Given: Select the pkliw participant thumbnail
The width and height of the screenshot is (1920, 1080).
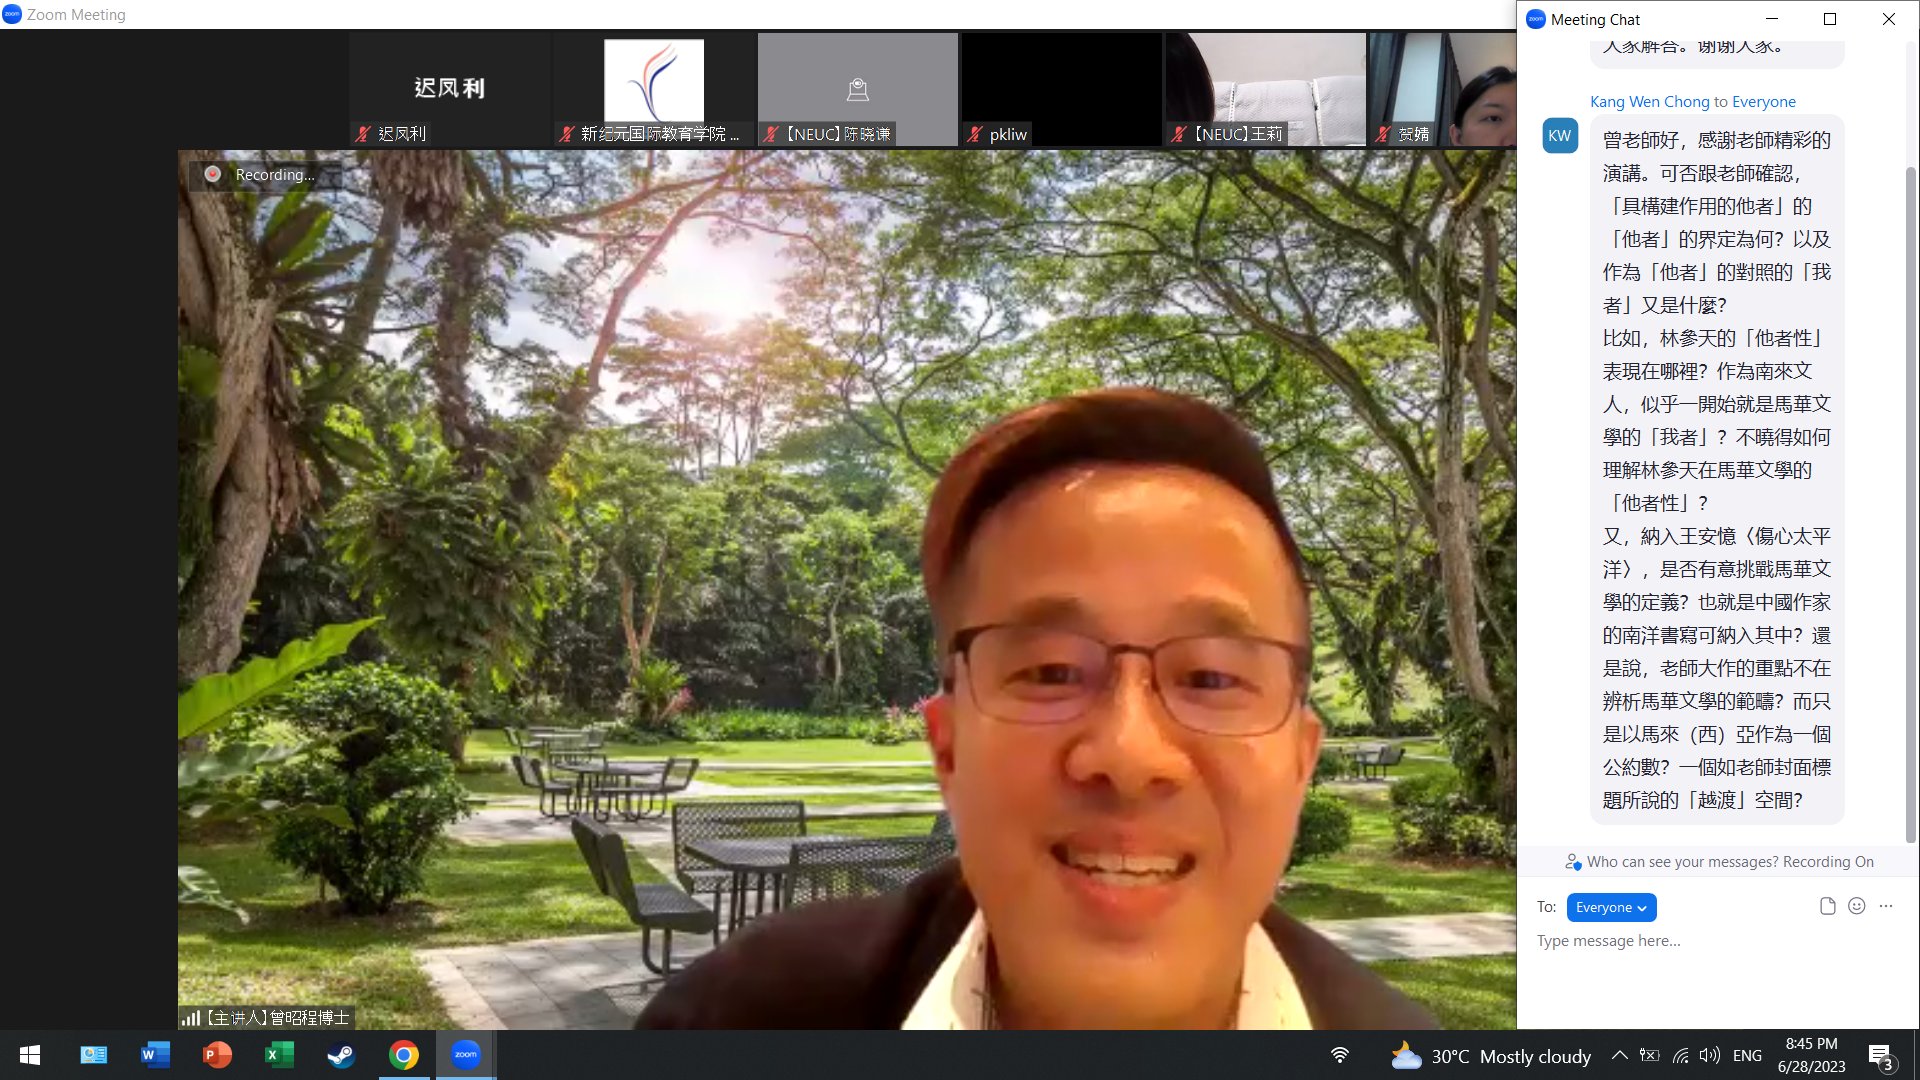Looking at the screenshot, I should coord(1062,89).
